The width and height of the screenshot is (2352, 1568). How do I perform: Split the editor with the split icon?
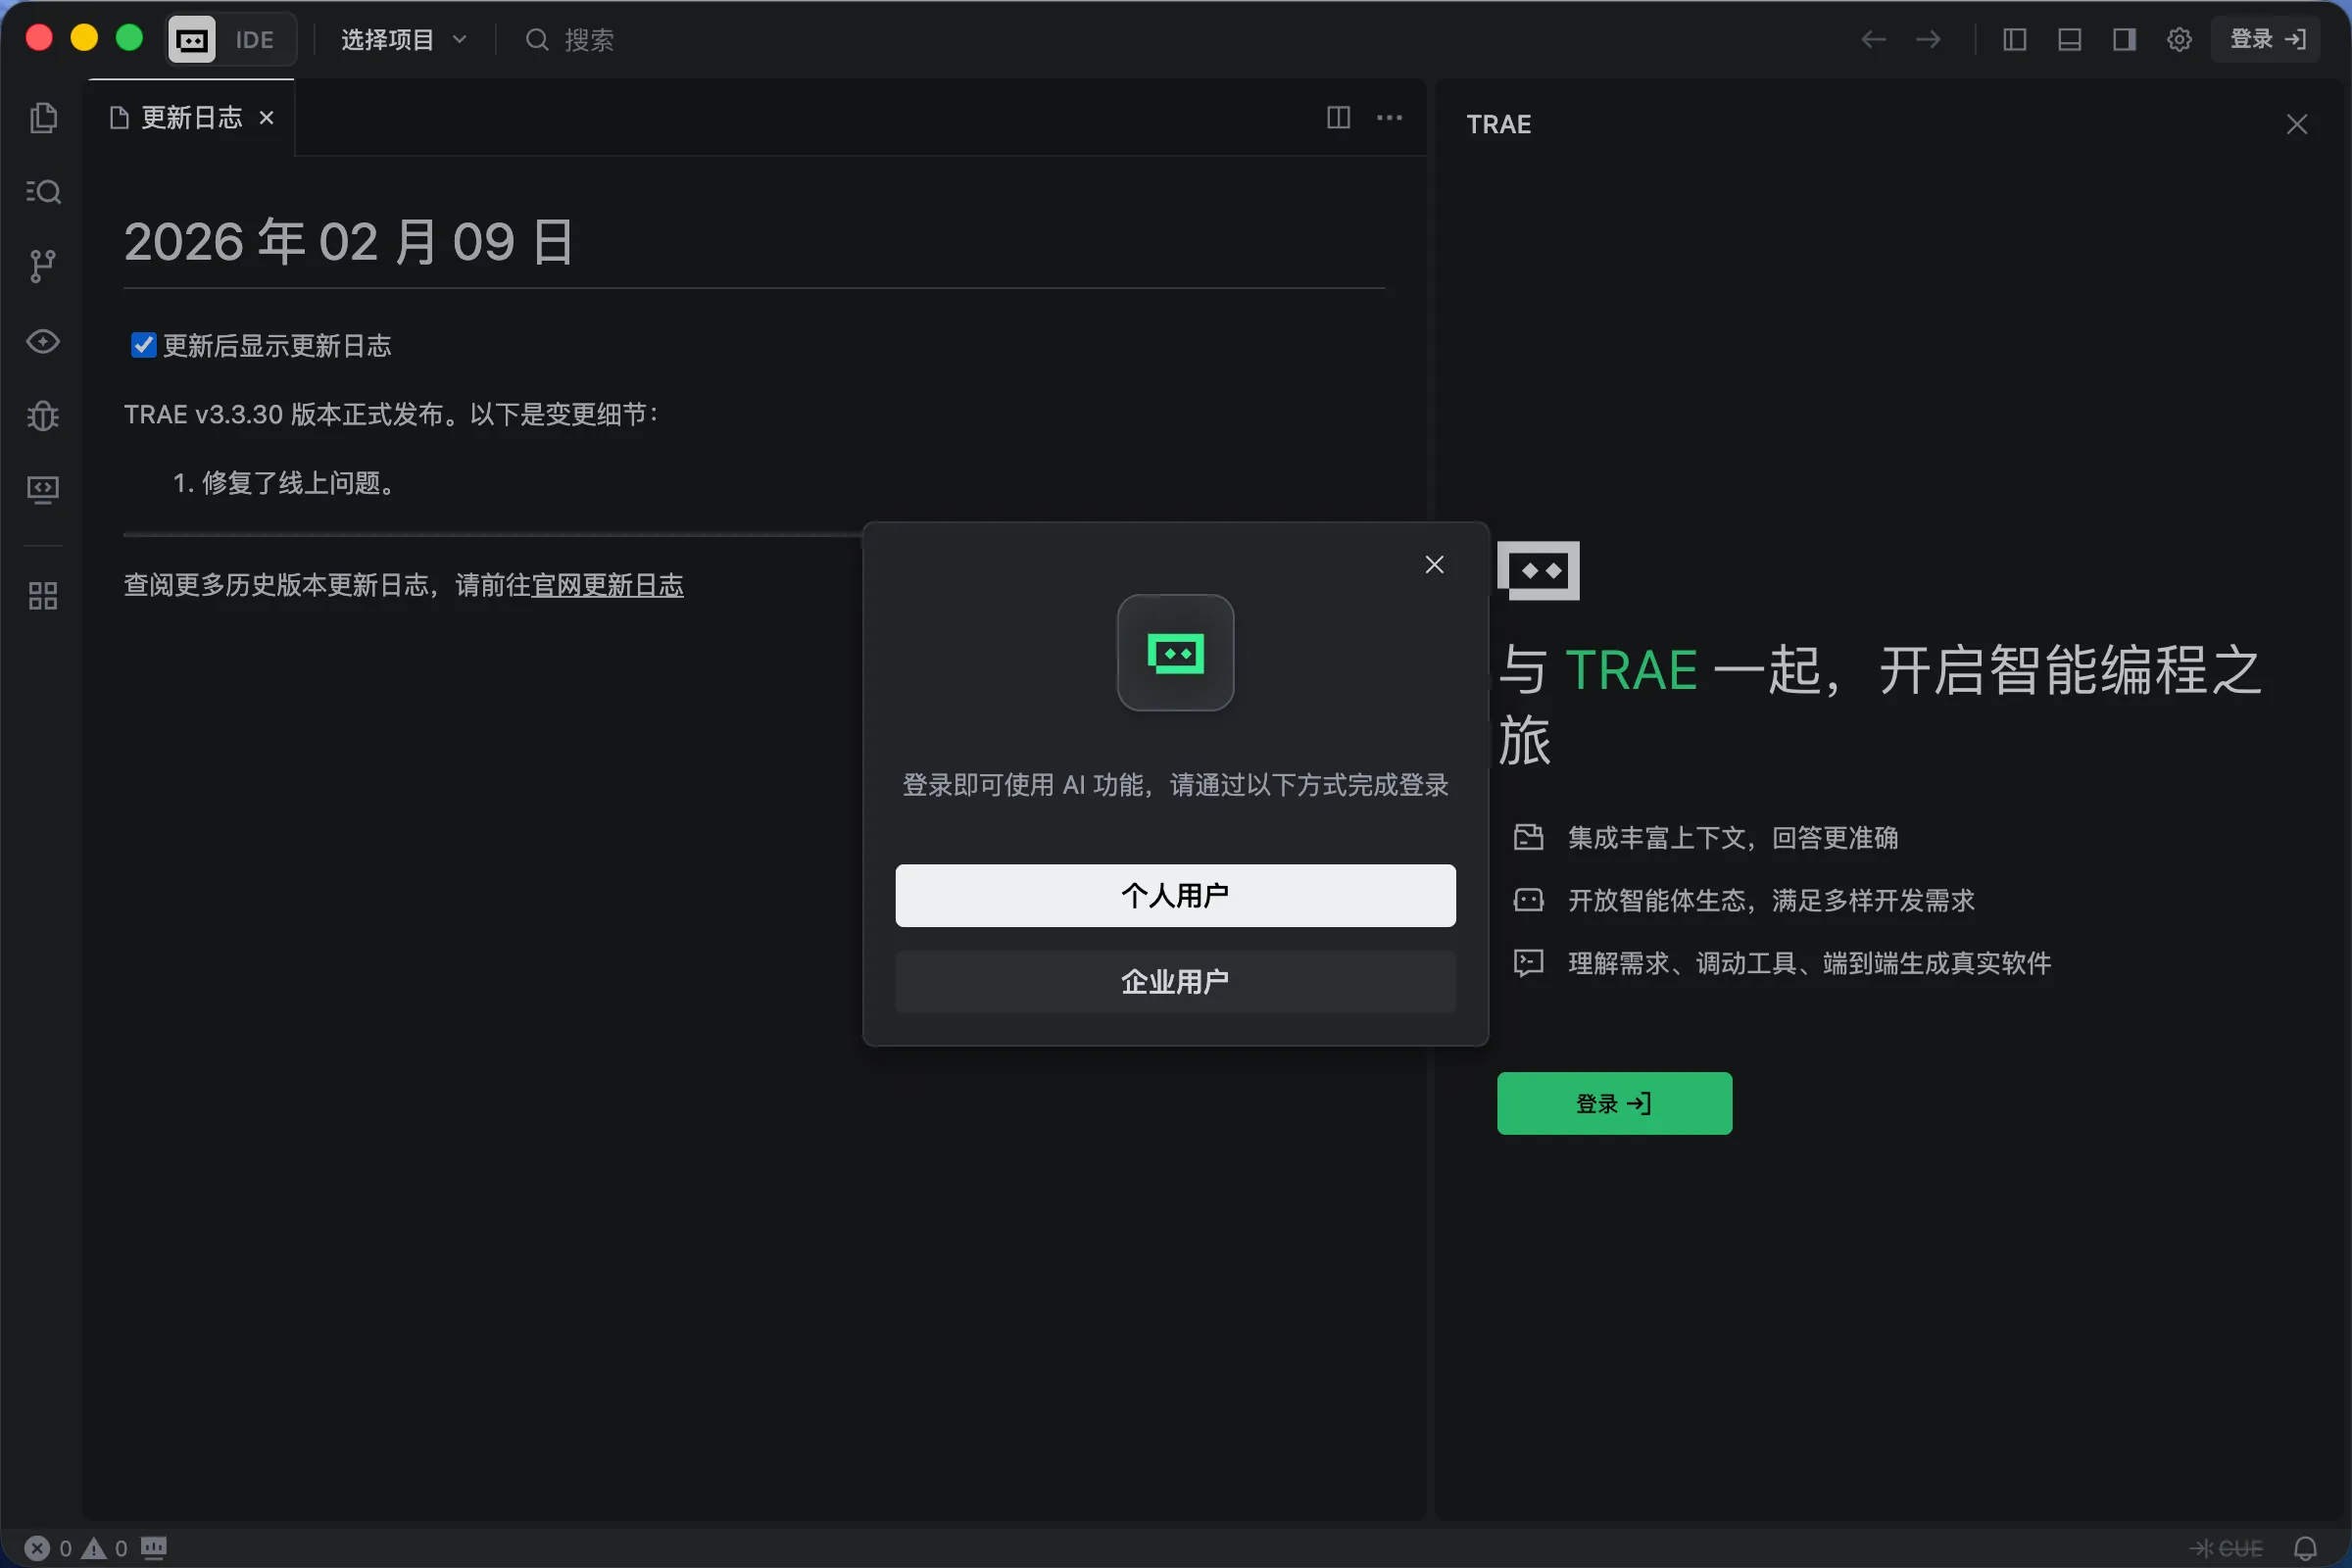[1338, 118]
